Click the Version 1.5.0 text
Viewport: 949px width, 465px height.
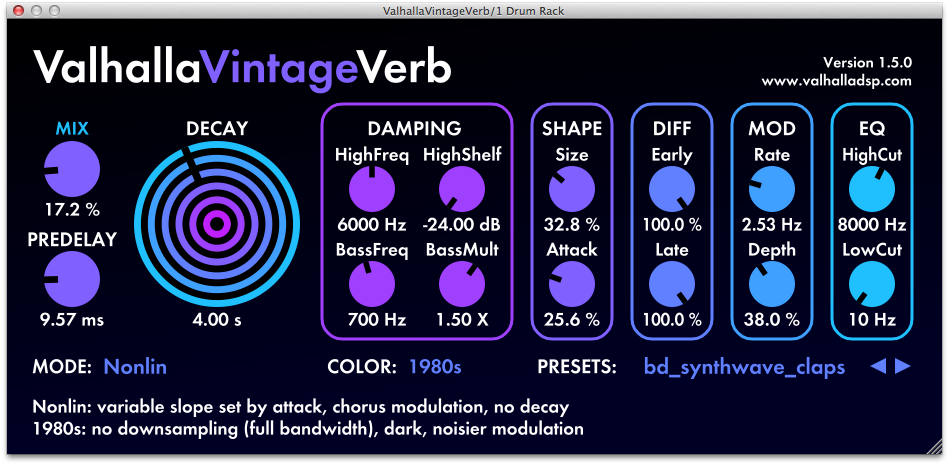point(867,62)
